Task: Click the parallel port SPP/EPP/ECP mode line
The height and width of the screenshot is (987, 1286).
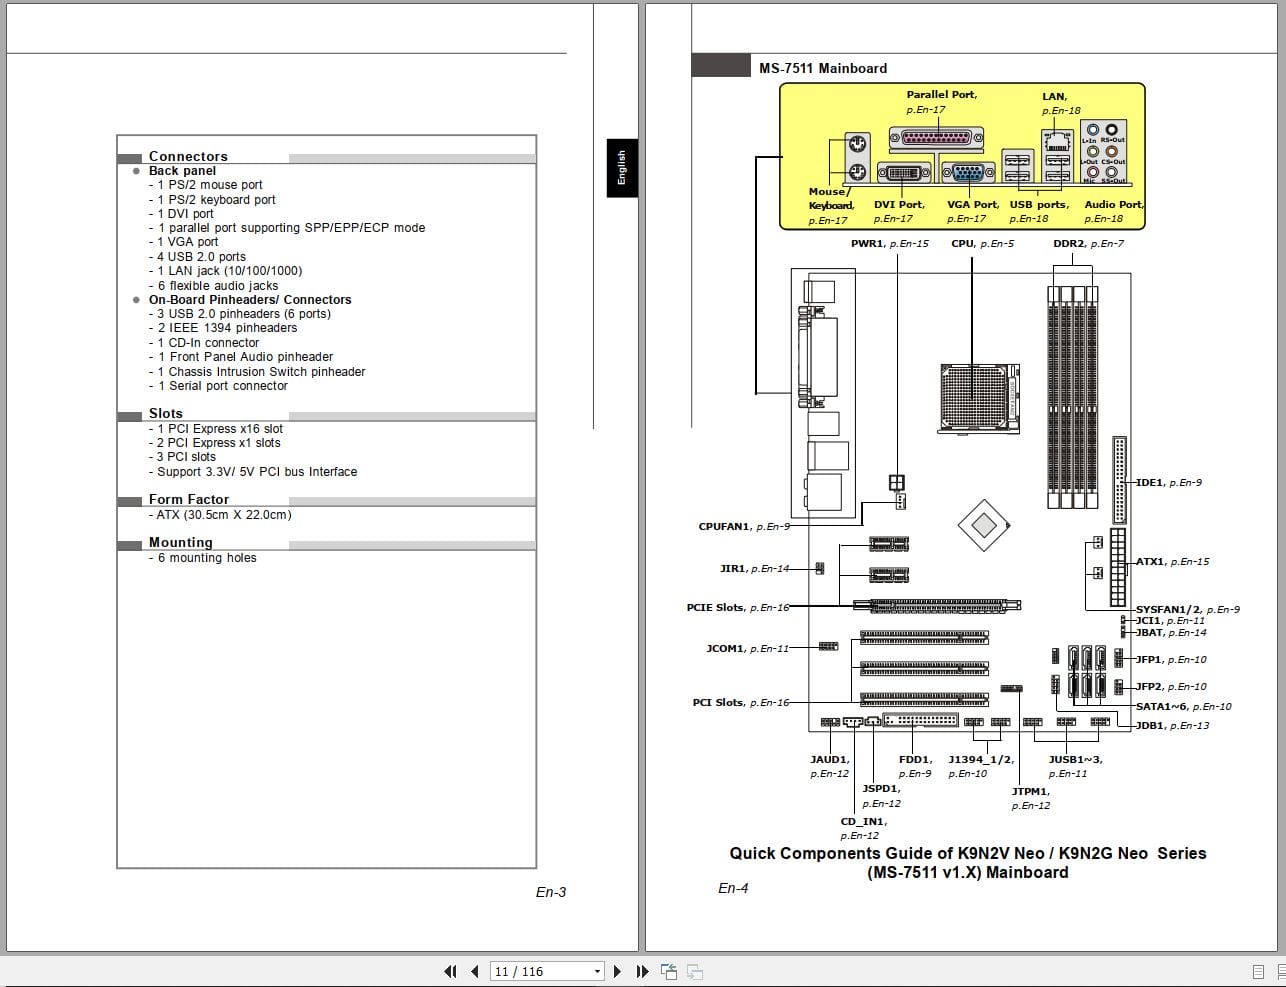Action: [287, 227]
